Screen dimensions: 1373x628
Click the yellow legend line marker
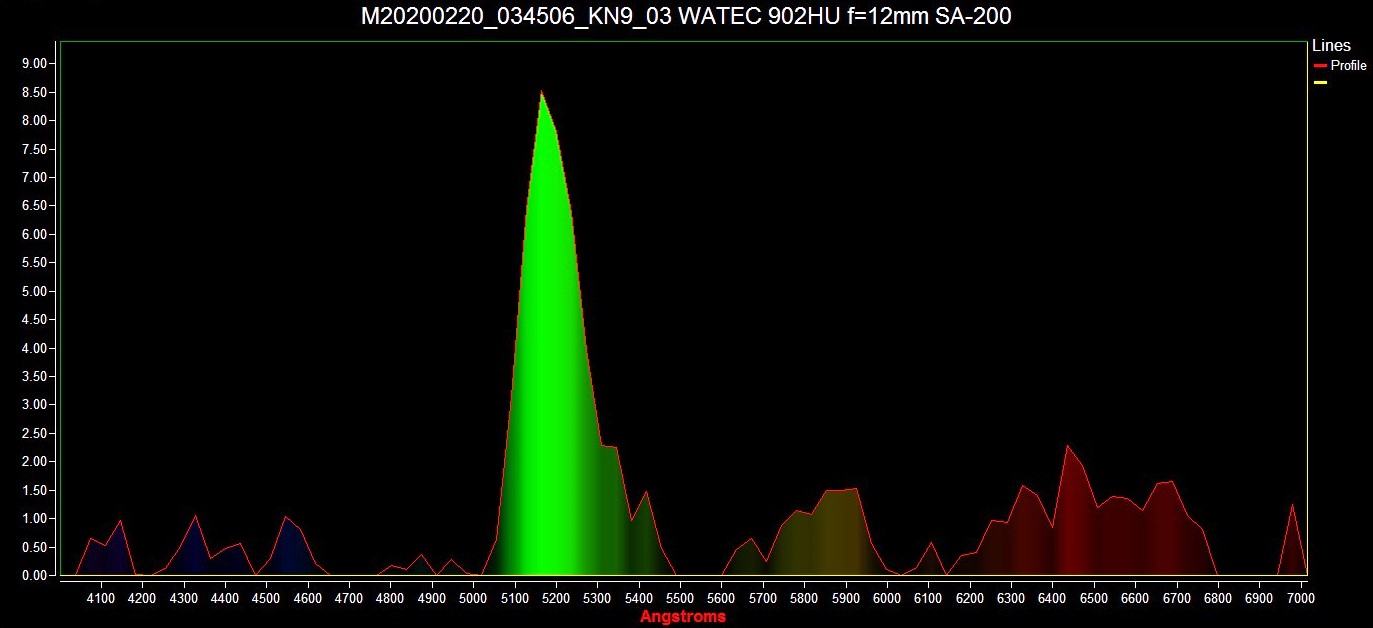tap(1320, 83)
